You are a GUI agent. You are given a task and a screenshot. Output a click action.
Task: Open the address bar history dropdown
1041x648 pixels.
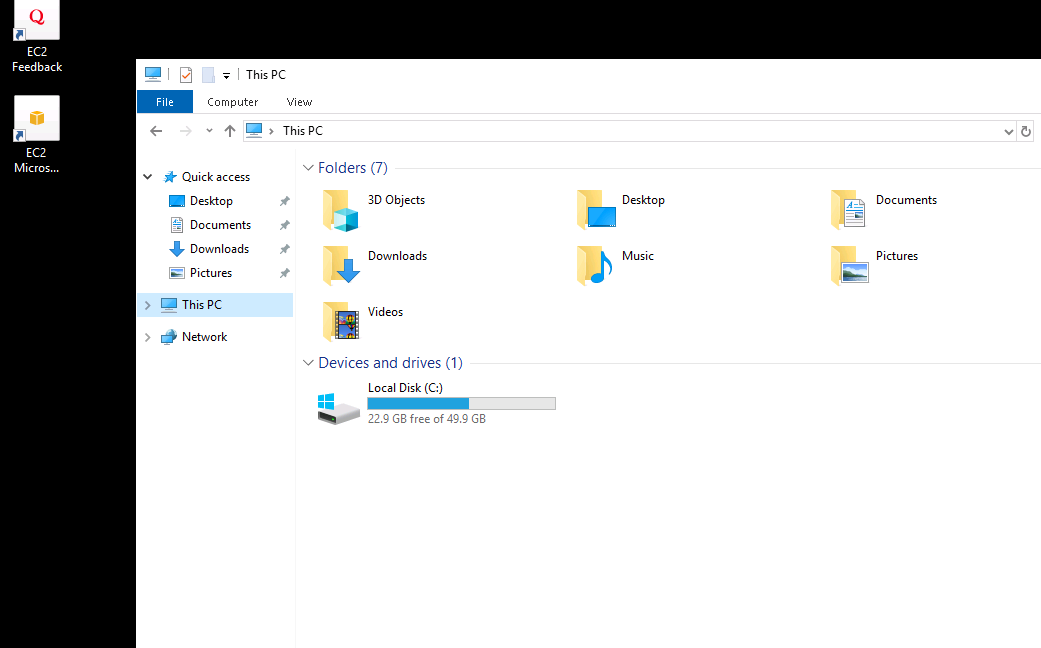(x=1008, y=131)
